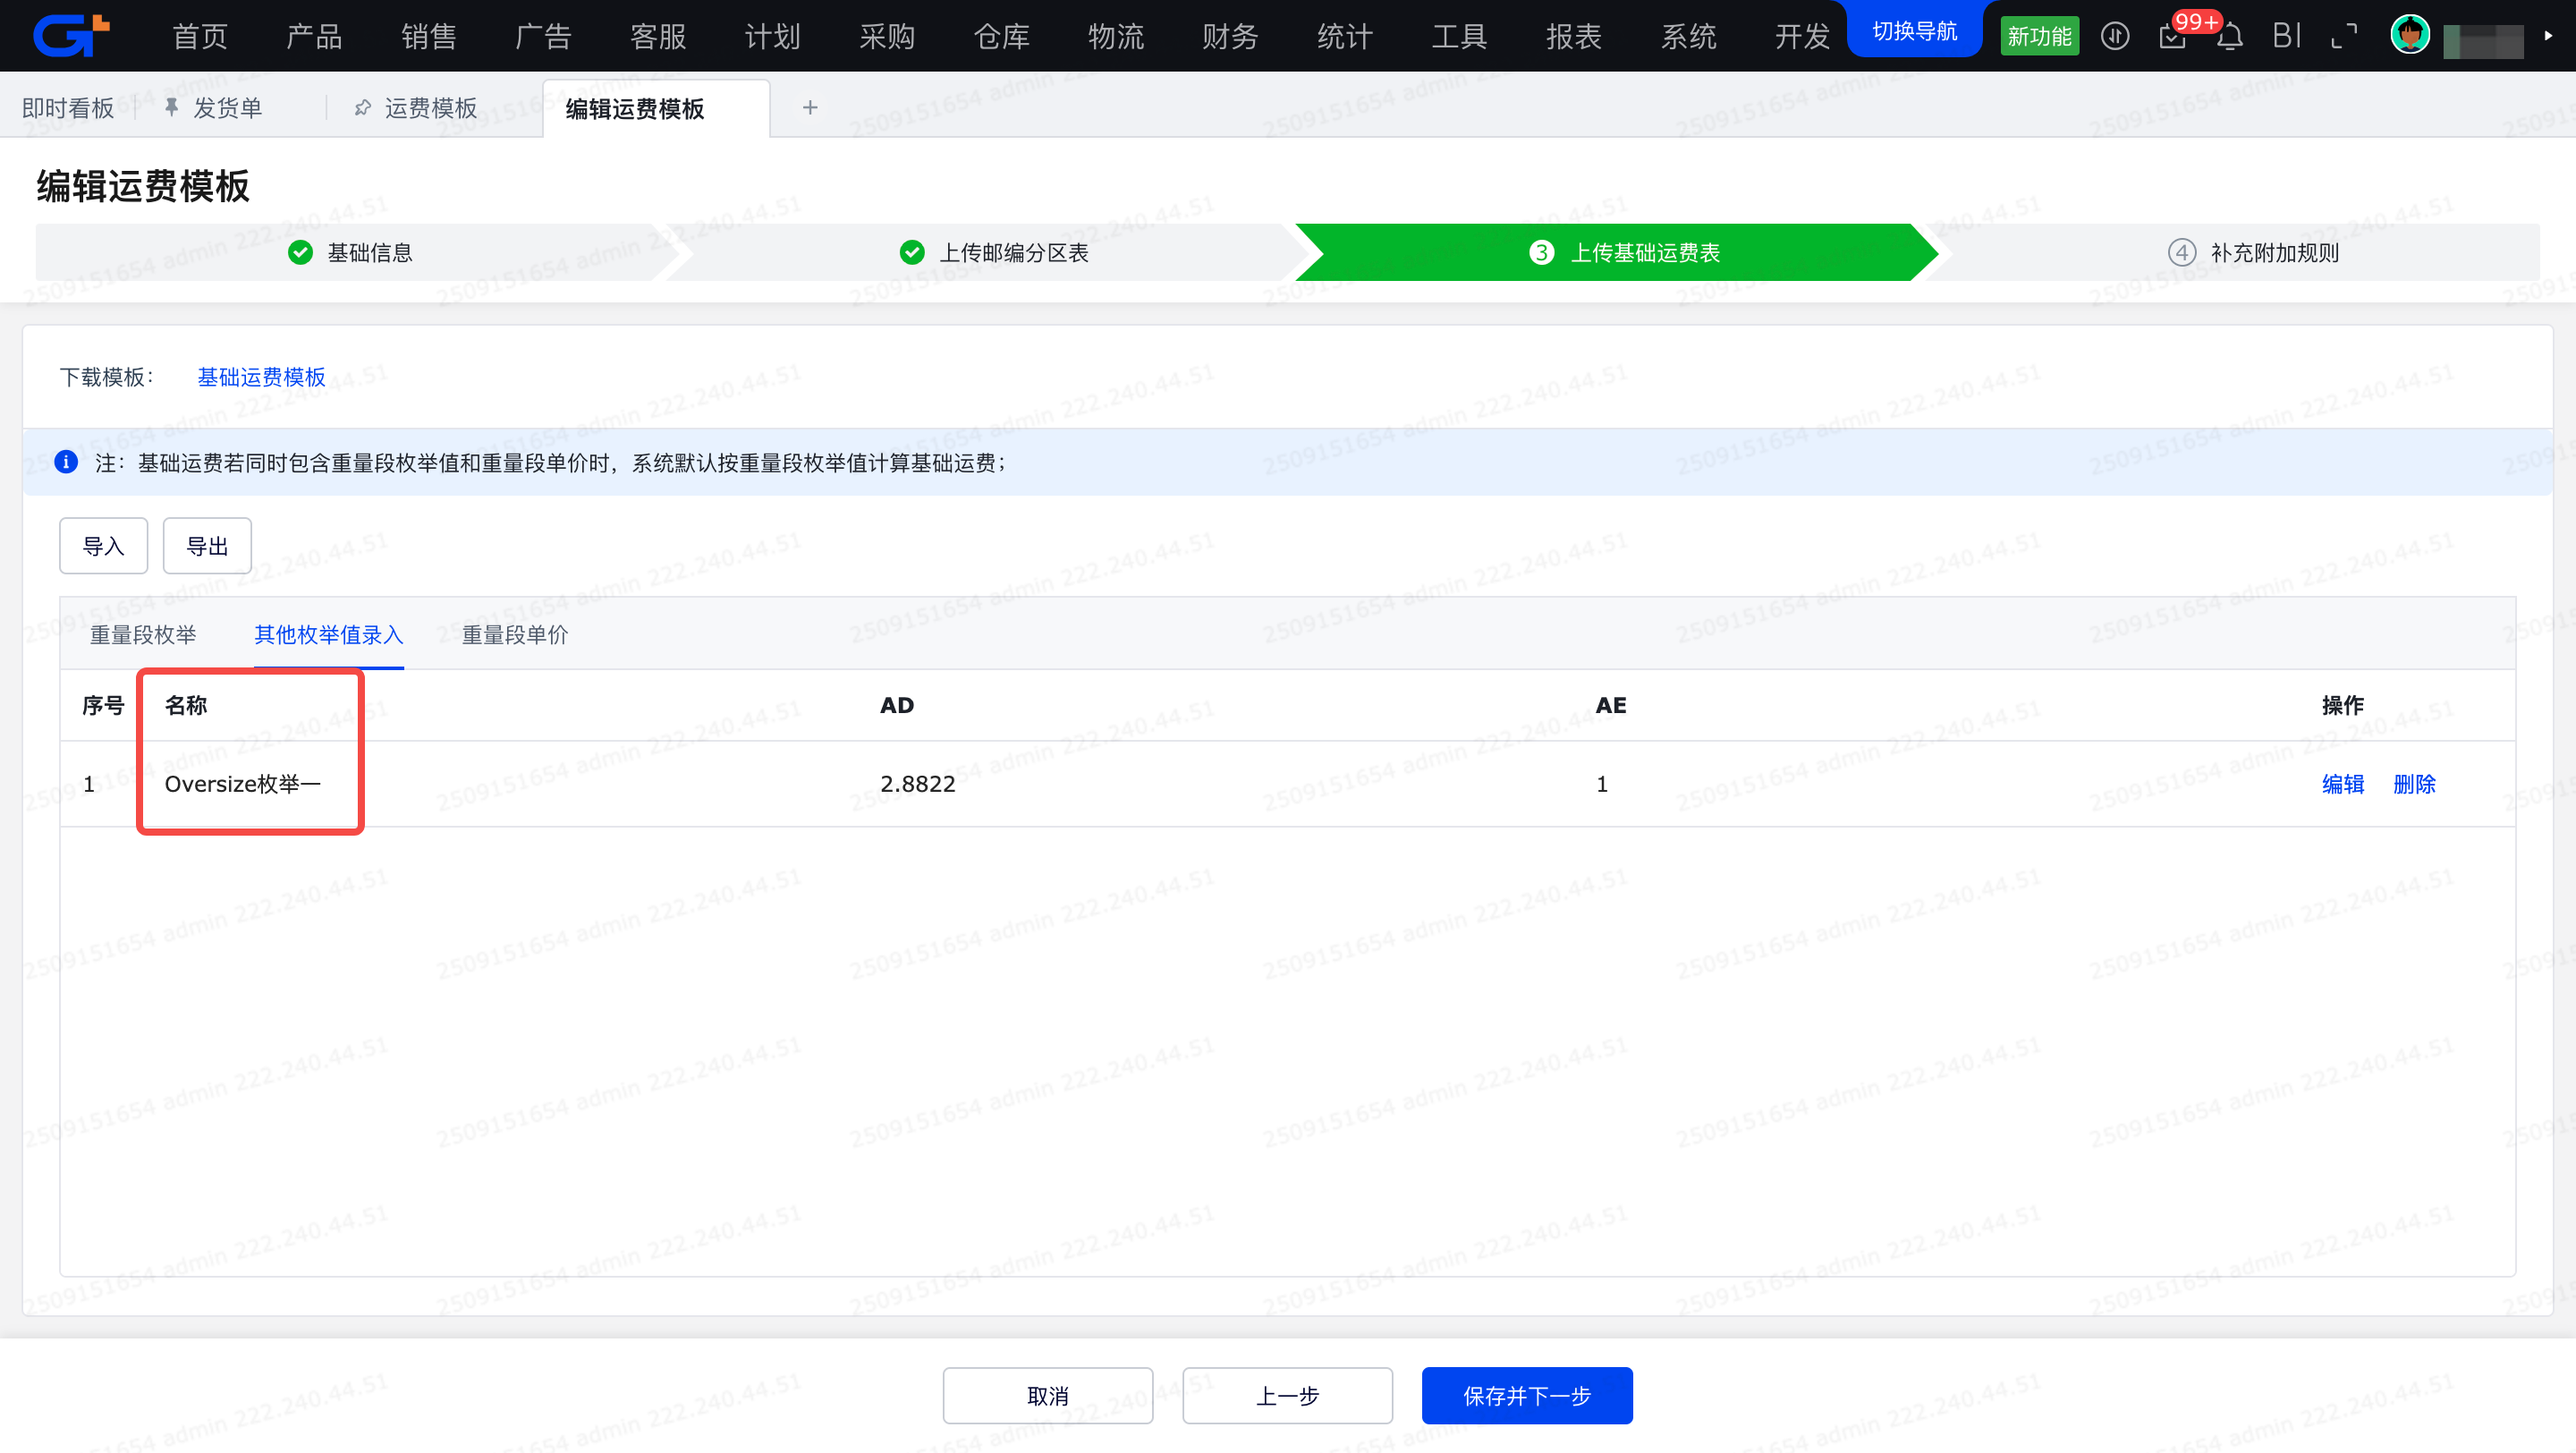The height and width of the screenshot is (1453, 2576).
Task: Download the 基础运费模板 link
Action: [x=261, y=377]
